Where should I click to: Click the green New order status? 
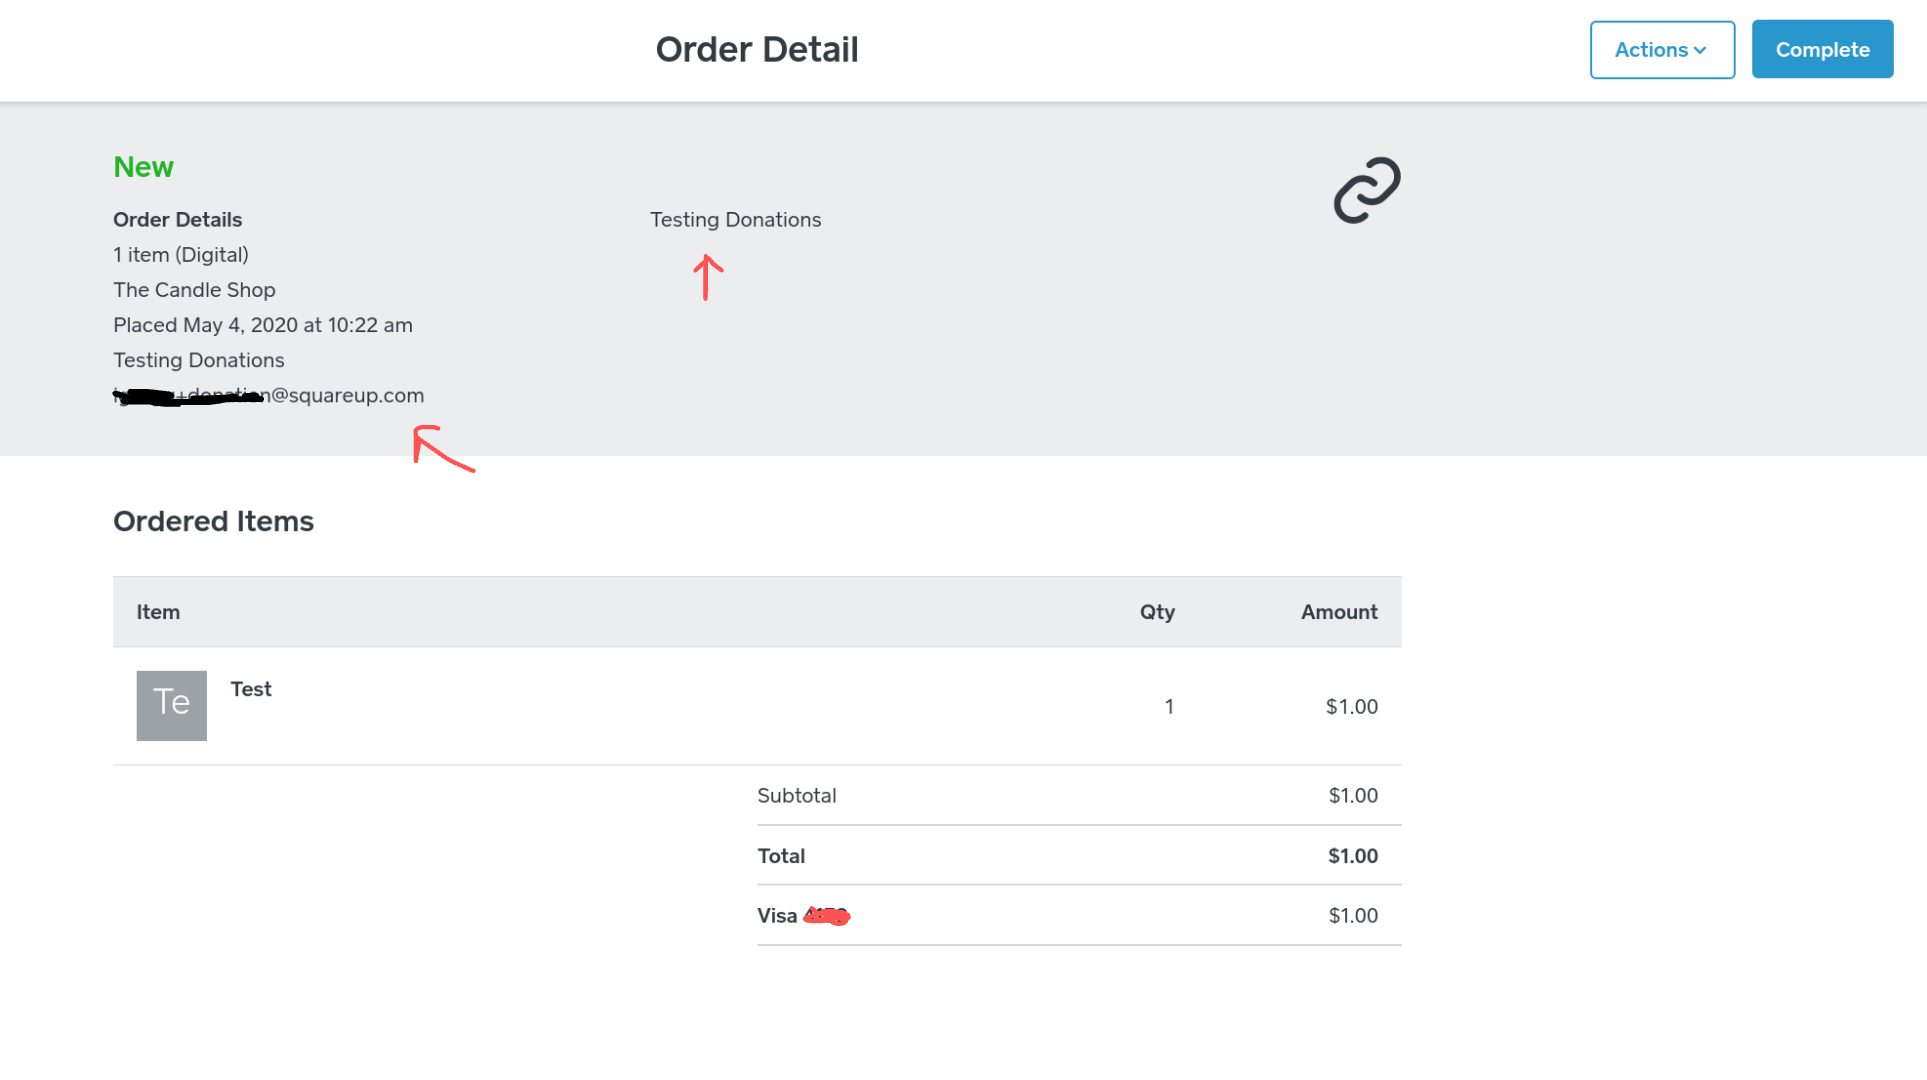(143, 167)
